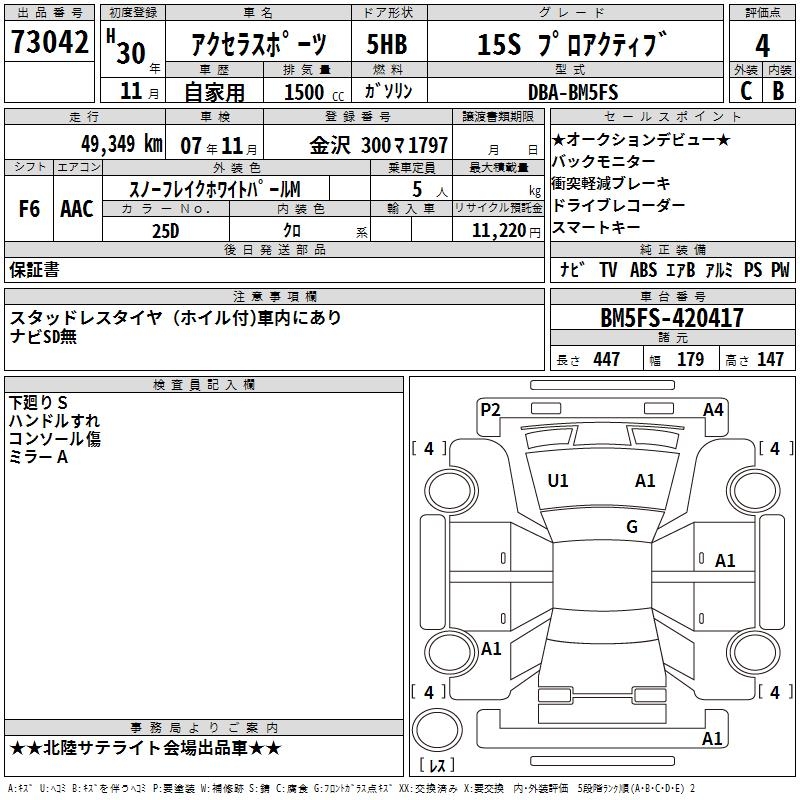
Task: Select exterior color スノーフレイクホワイトパールM
Action: click(214, 189)
